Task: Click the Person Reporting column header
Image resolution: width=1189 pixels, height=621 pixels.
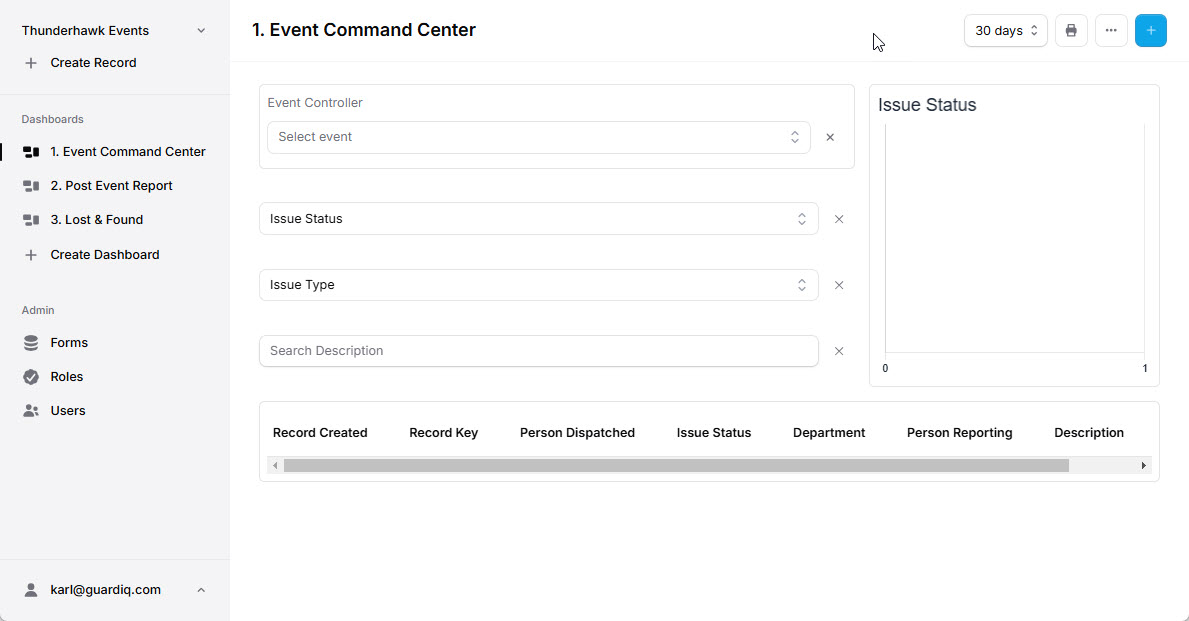Action: [x=959, y=433]
